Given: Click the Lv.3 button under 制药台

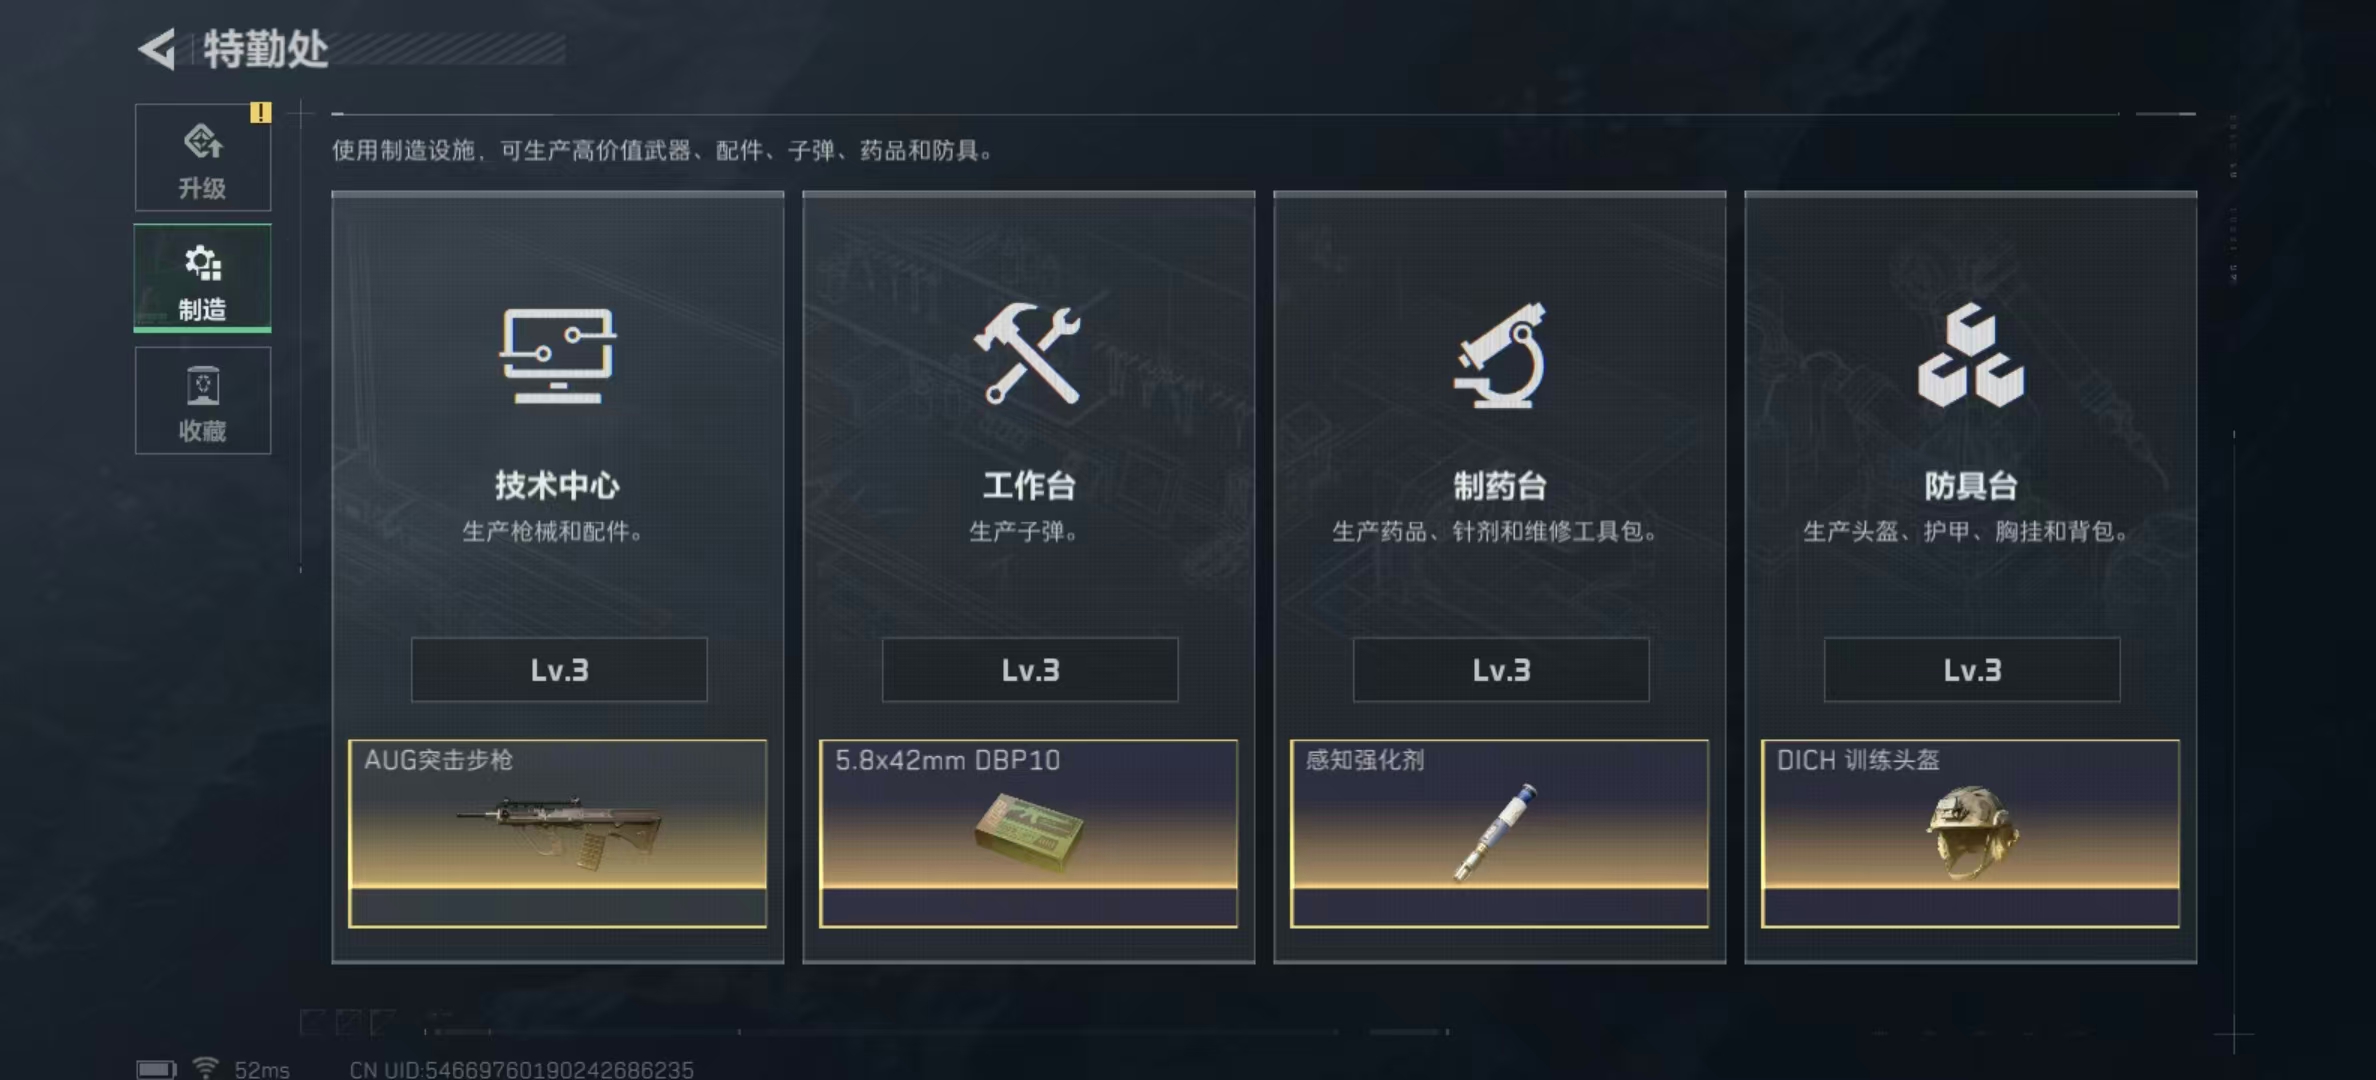Looking at the screenshot, I should 1501,669.
